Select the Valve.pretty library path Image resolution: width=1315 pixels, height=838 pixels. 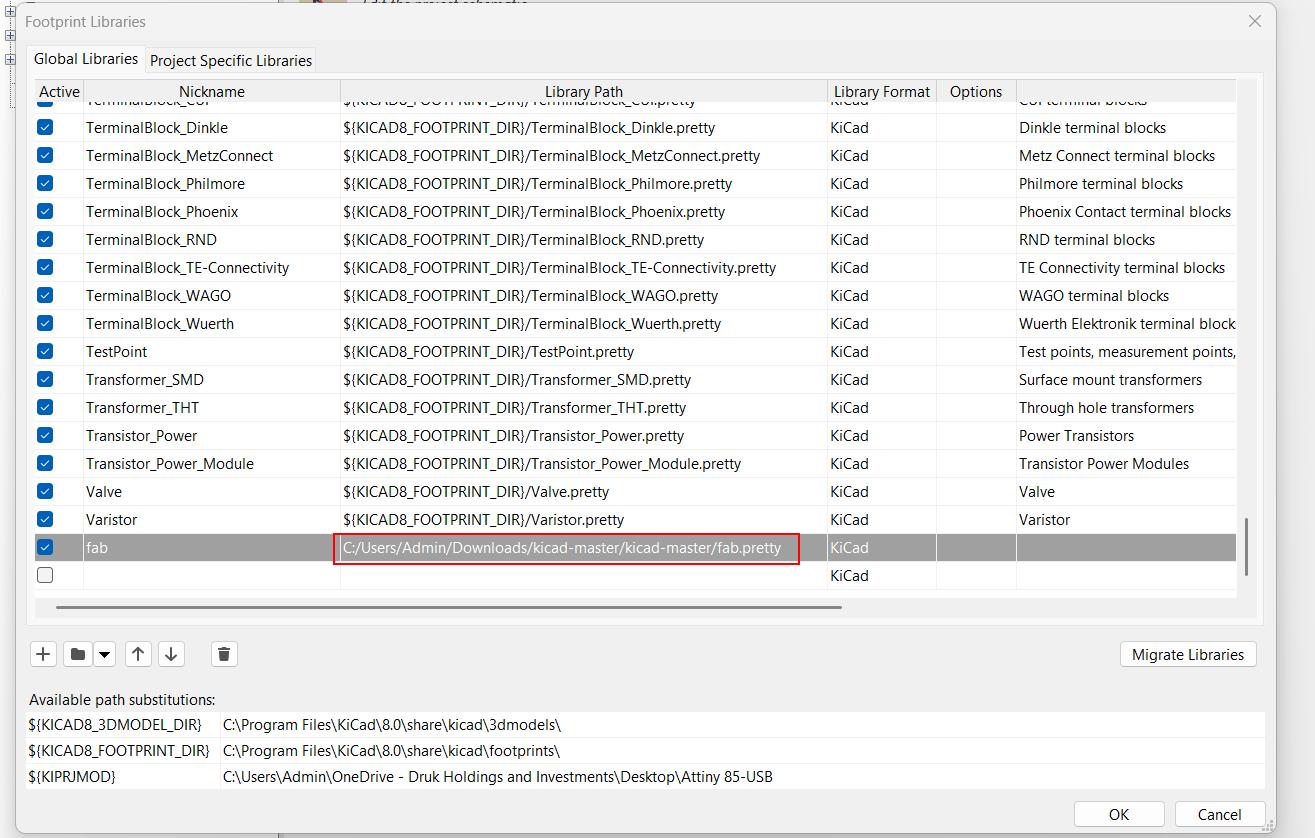584,491
